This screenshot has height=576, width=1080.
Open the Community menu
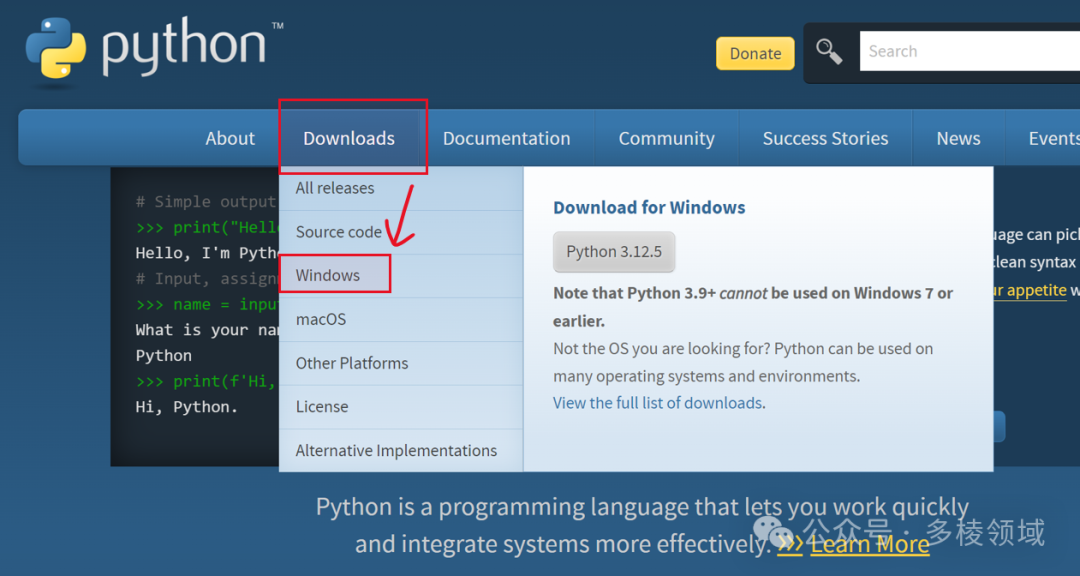coord(666,138)
